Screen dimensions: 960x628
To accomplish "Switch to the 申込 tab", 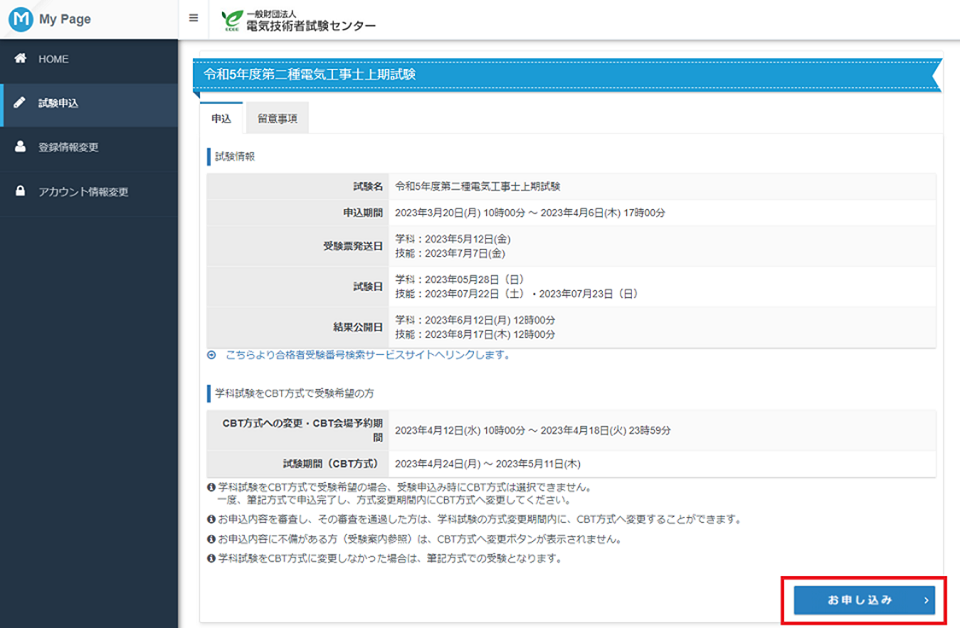I will [x=221, y=118].
